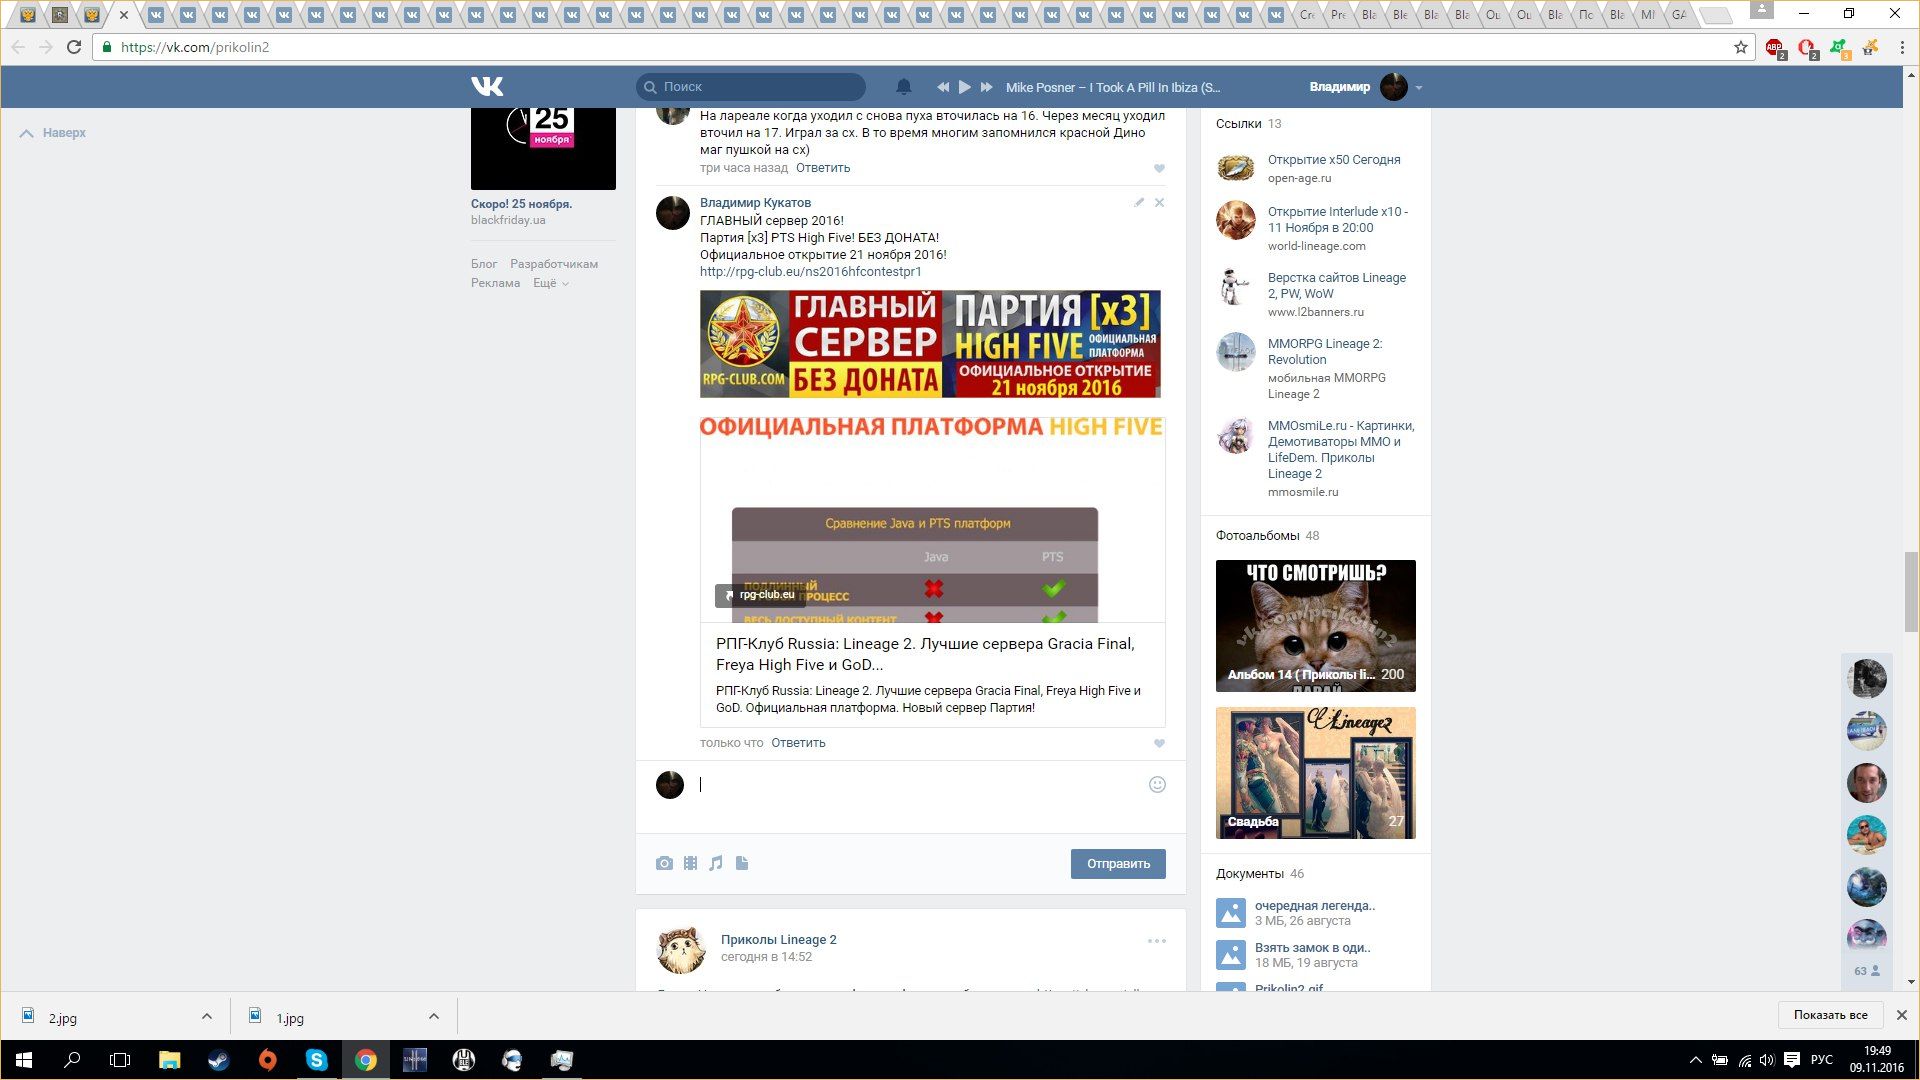The image size is (1920, 1080).
Task: Click the VK logo home icon
Action: [487, 87]
